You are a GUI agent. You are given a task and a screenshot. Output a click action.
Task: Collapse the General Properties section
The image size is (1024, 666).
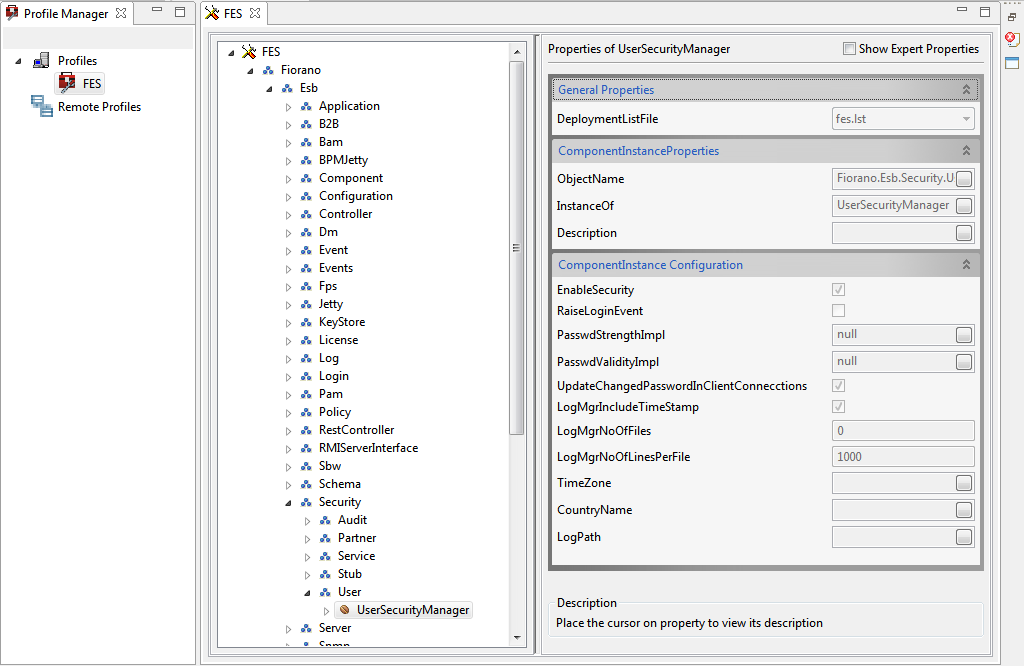pyautogui.click(x=966, y=89)
